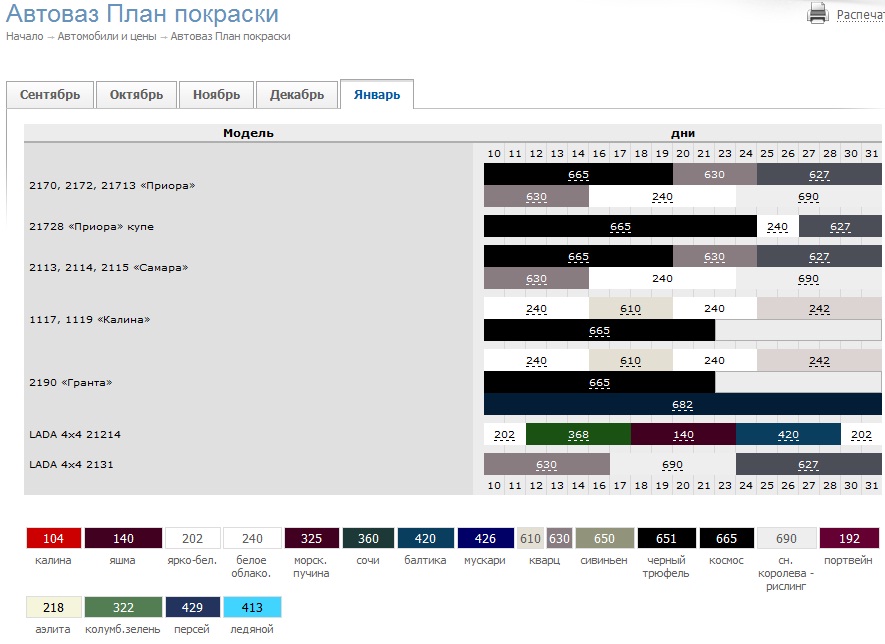Select legend swatch 650 сивиньен
The image size is (885, 644).
604,538
